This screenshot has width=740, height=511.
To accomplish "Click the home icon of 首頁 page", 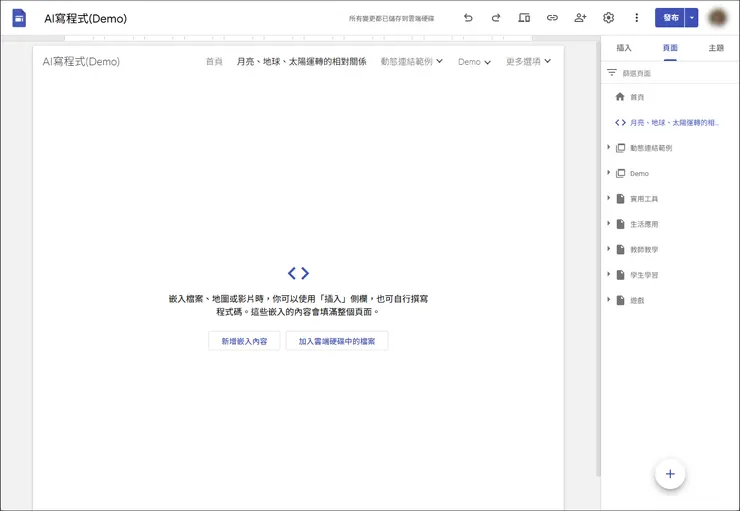I will pos(620,97).
